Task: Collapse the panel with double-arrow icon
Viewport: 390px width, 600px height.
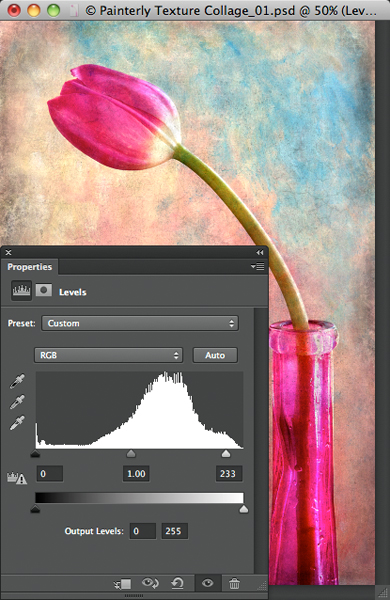Action: pos(260,253)
